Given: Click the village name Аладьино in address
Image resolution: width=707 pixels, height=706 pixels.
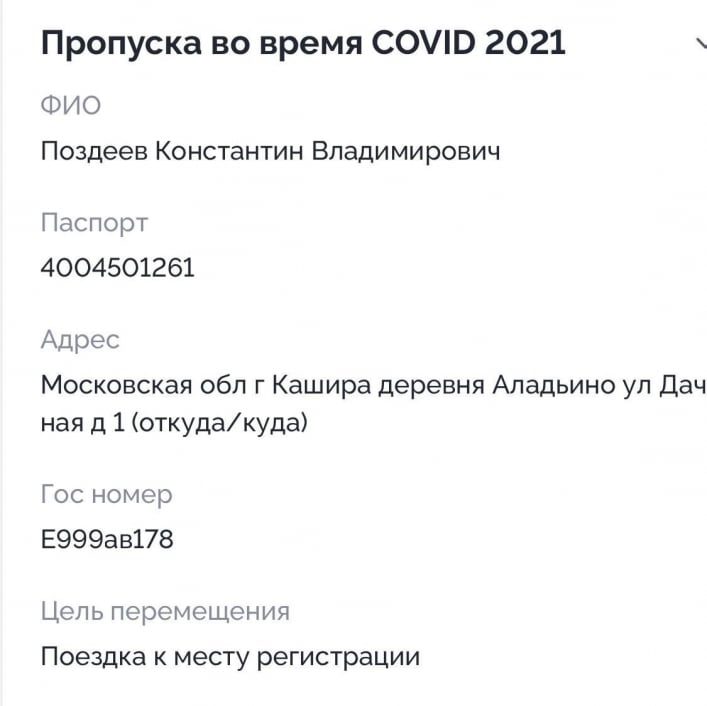Looking at the screenshot, I should tap(552, 385).
